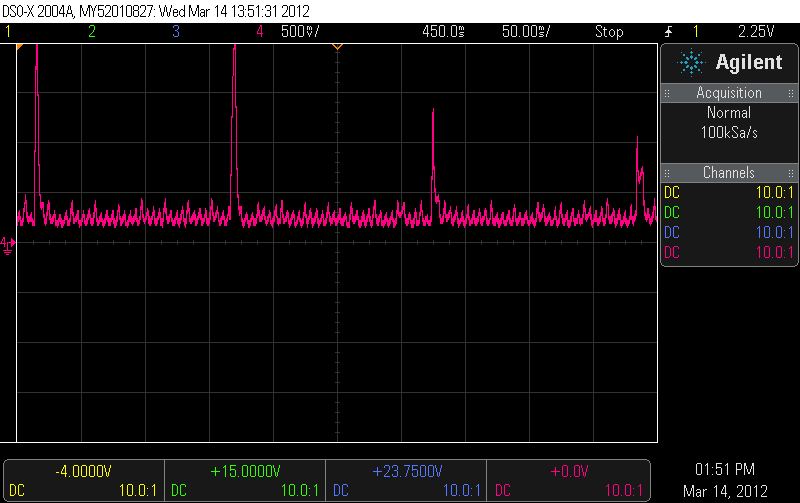Click the right grip dots on Acquisition header
The width and height of the screenshot is (800, 503).
791,93
